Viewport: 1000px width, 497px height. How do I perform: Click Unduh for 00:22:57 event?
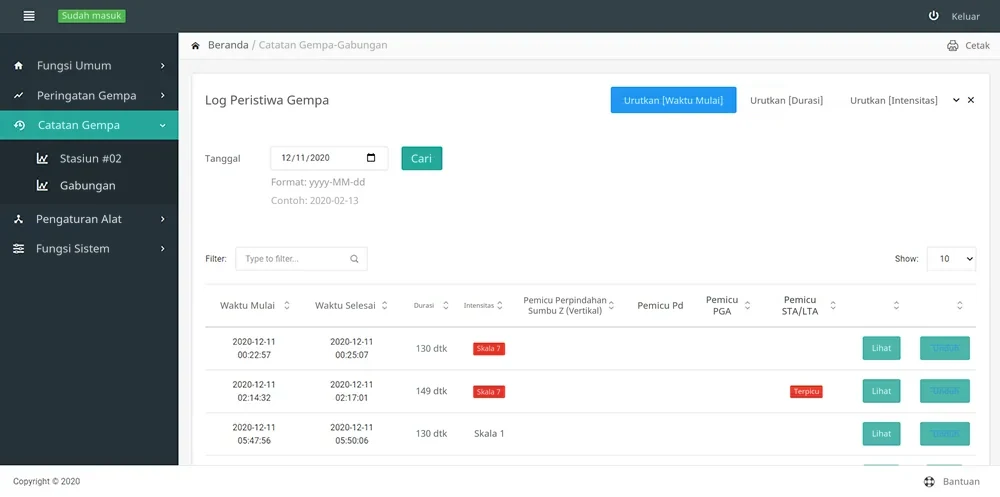[945, 348]
